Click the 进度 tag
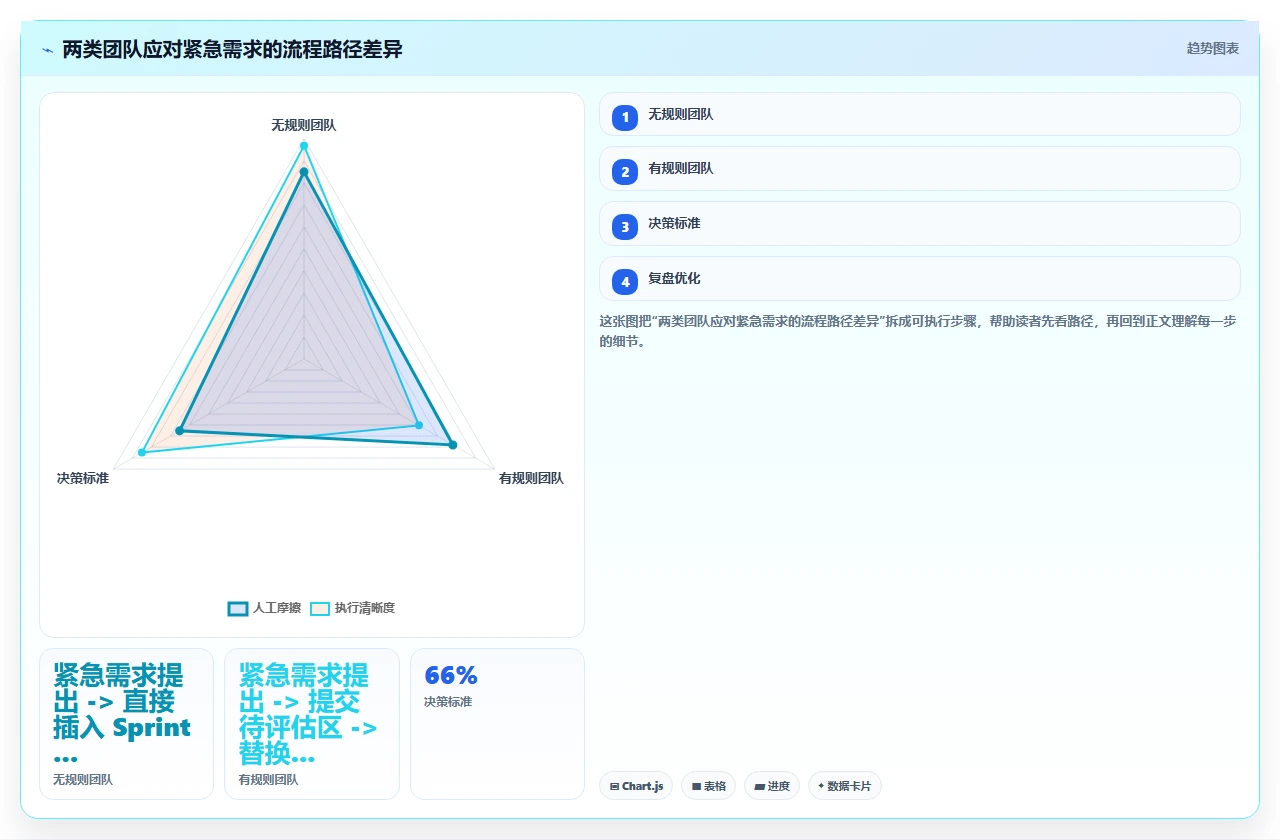This screenshot has height=840, width=1280. coord(772,786)
